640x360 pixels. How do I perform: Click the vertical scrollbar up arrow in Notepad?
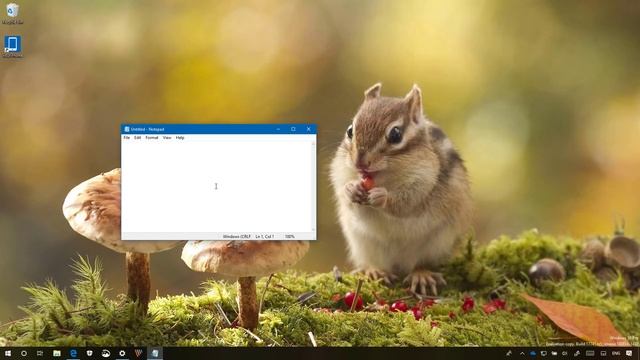coord(313,144)
